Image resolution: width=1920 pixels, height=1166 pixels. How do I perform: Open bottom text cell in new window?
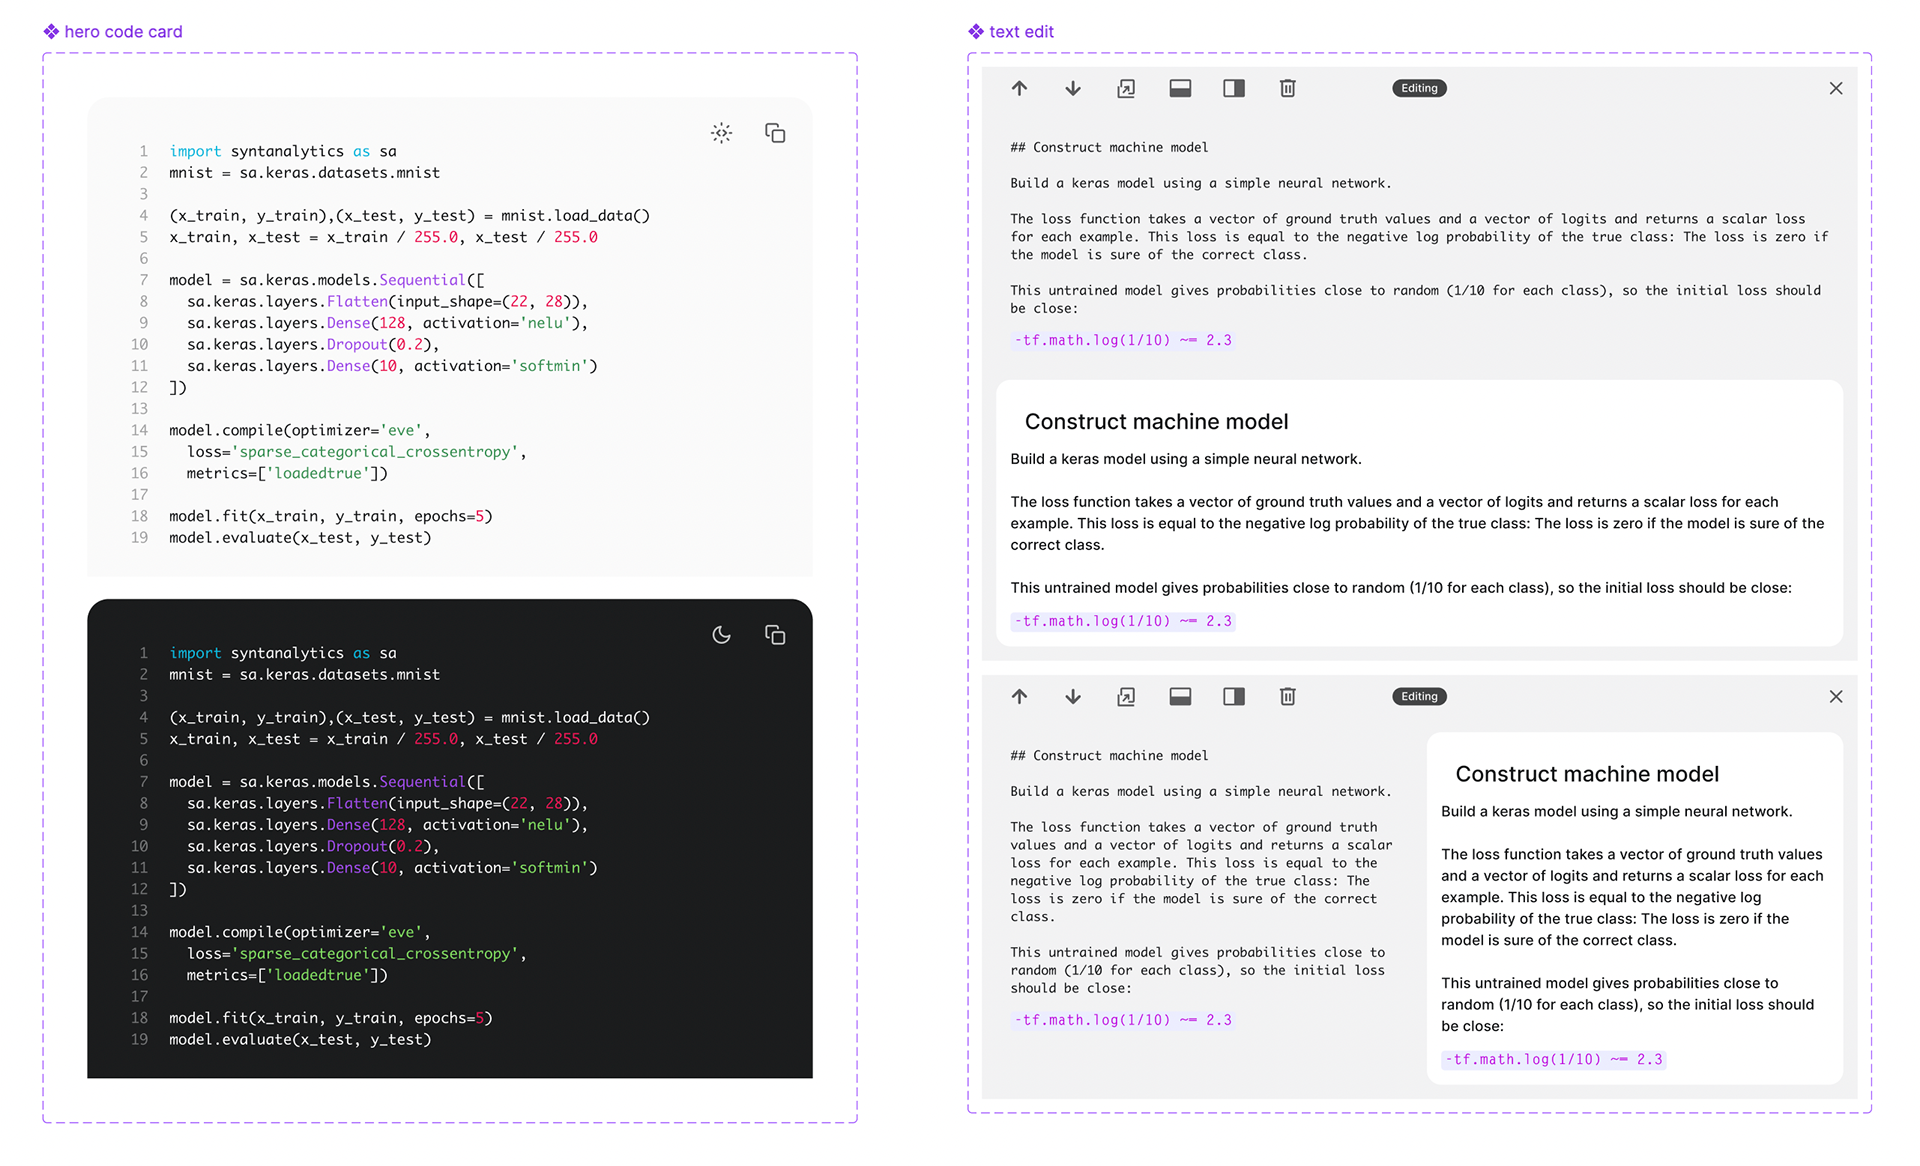pos(1126,696)
